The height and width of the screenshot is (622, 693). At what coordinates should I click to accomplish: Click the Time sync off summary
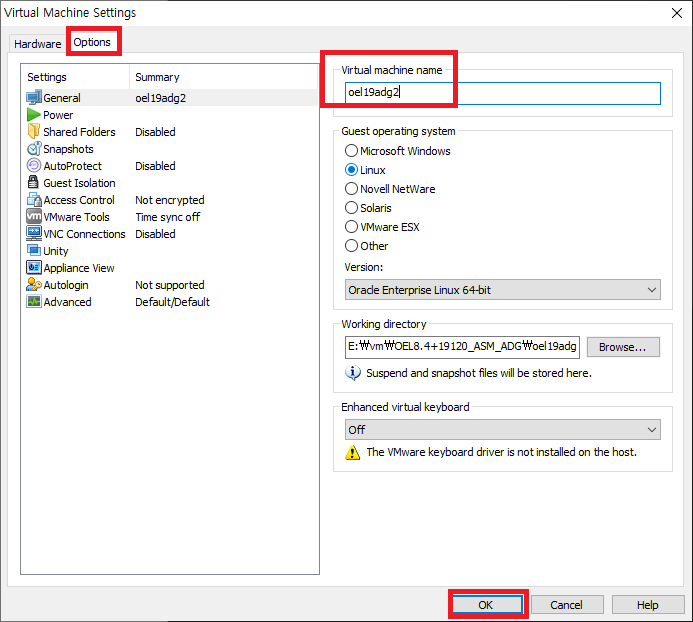point(168,217)
